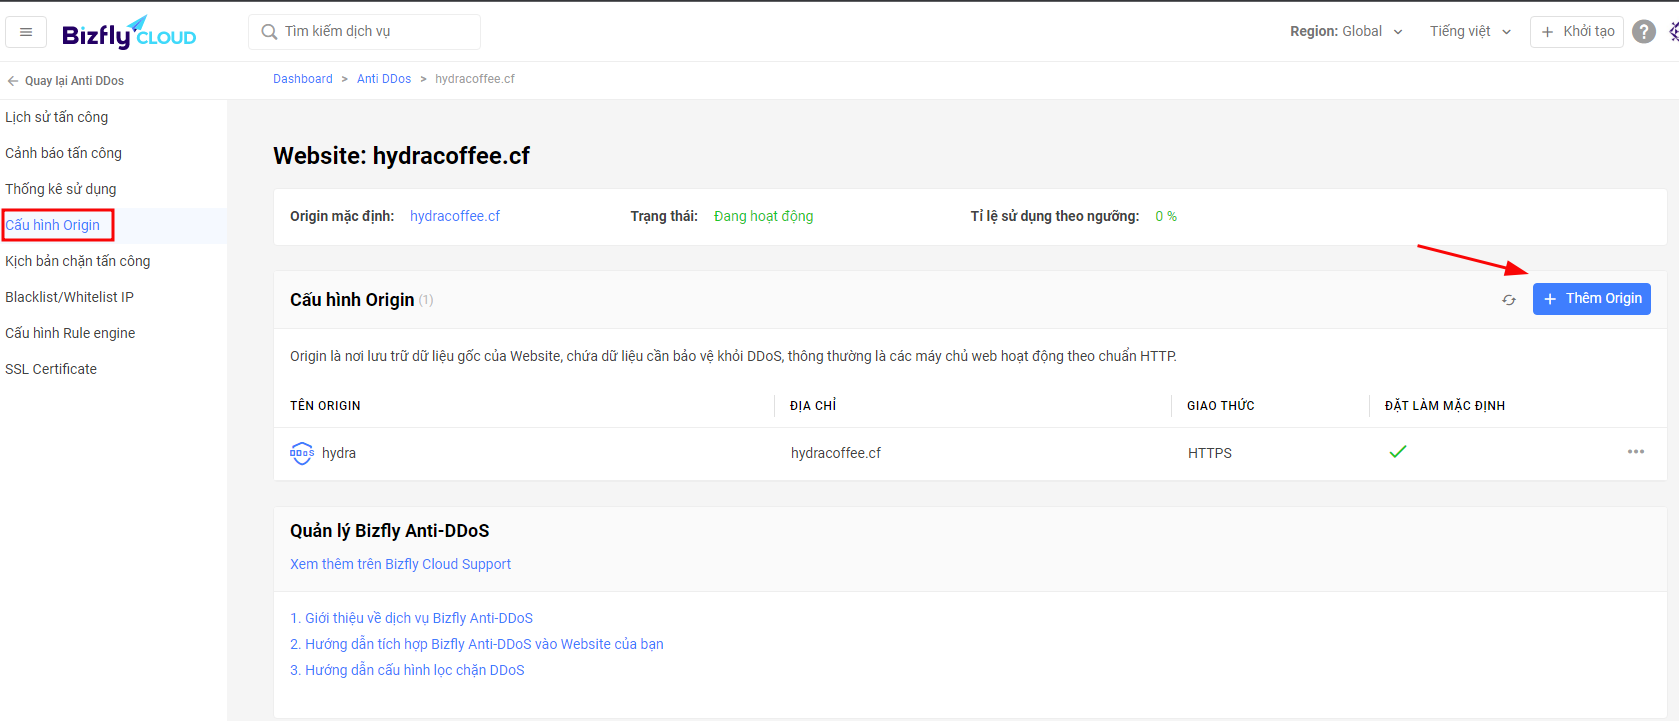Open Lịch sử tấn công in sidebar

click(x=57, y=117)
